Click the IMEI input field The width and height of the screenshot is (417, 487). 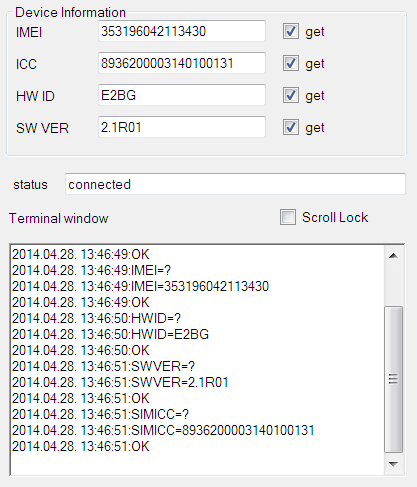point(182,31)
